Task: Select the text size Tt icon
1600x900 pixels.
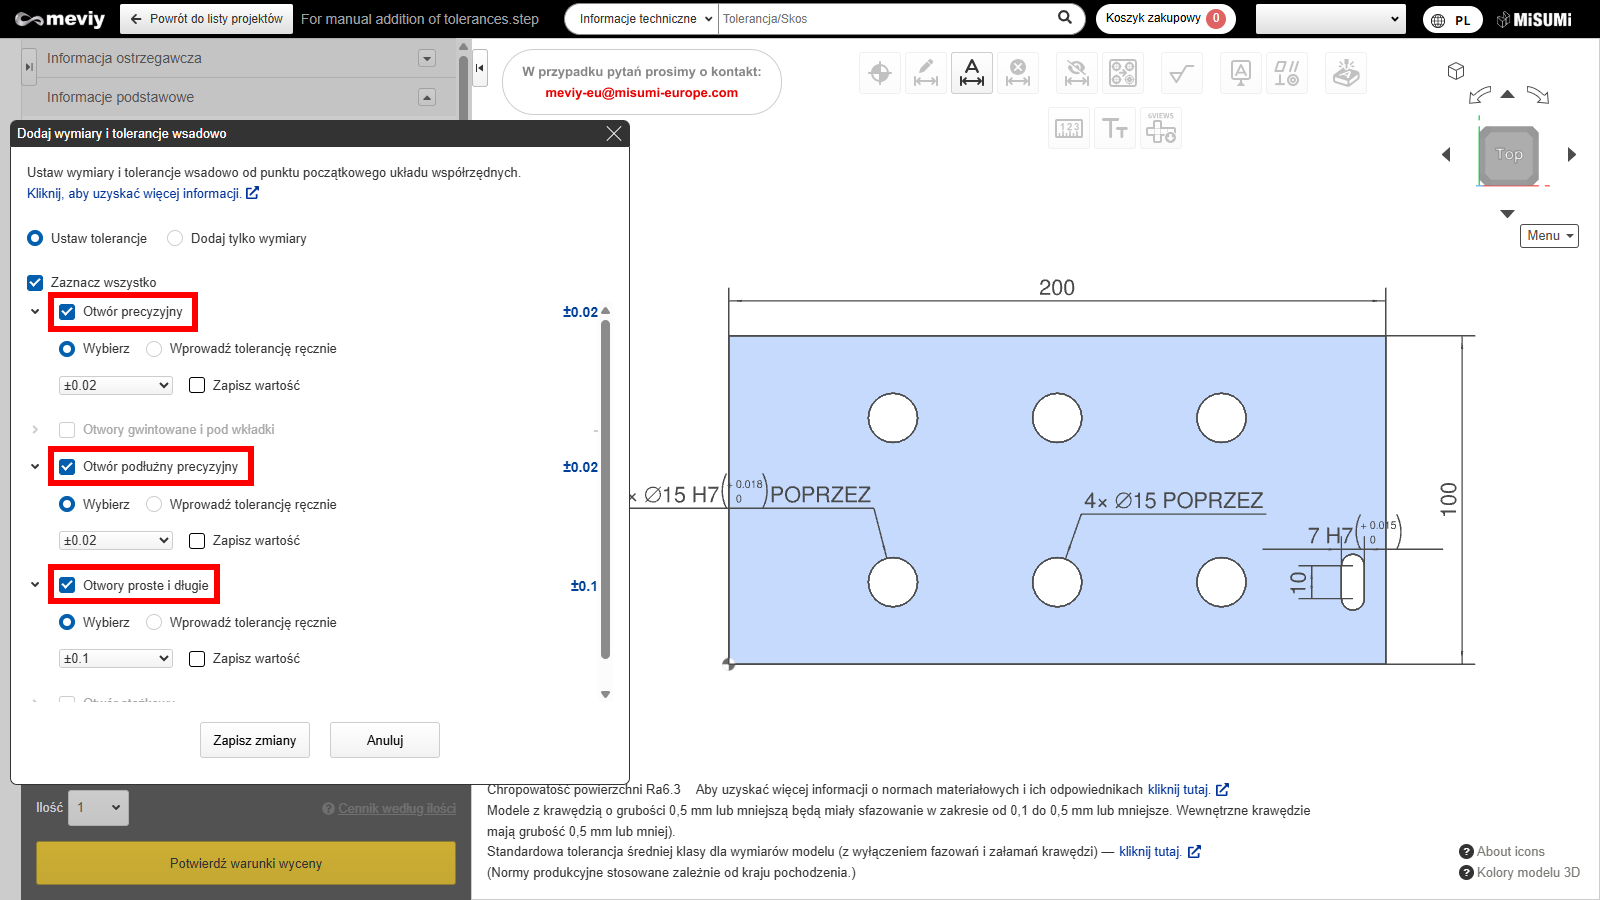Action: [1115, 129]
